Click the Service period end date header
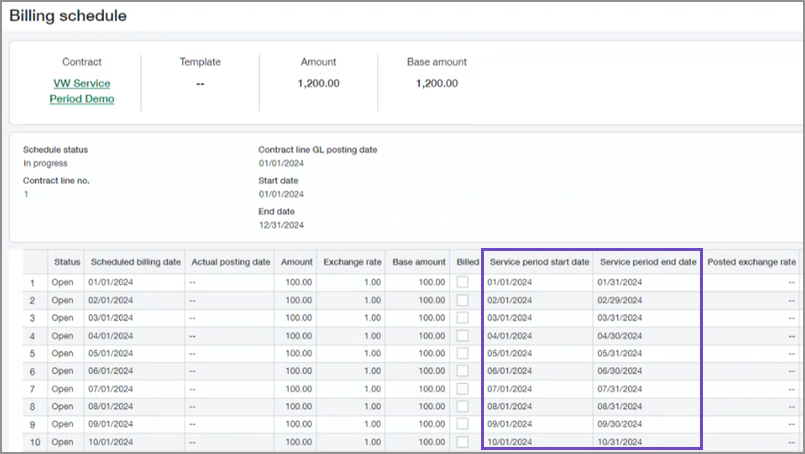 [x=648, y=262]
